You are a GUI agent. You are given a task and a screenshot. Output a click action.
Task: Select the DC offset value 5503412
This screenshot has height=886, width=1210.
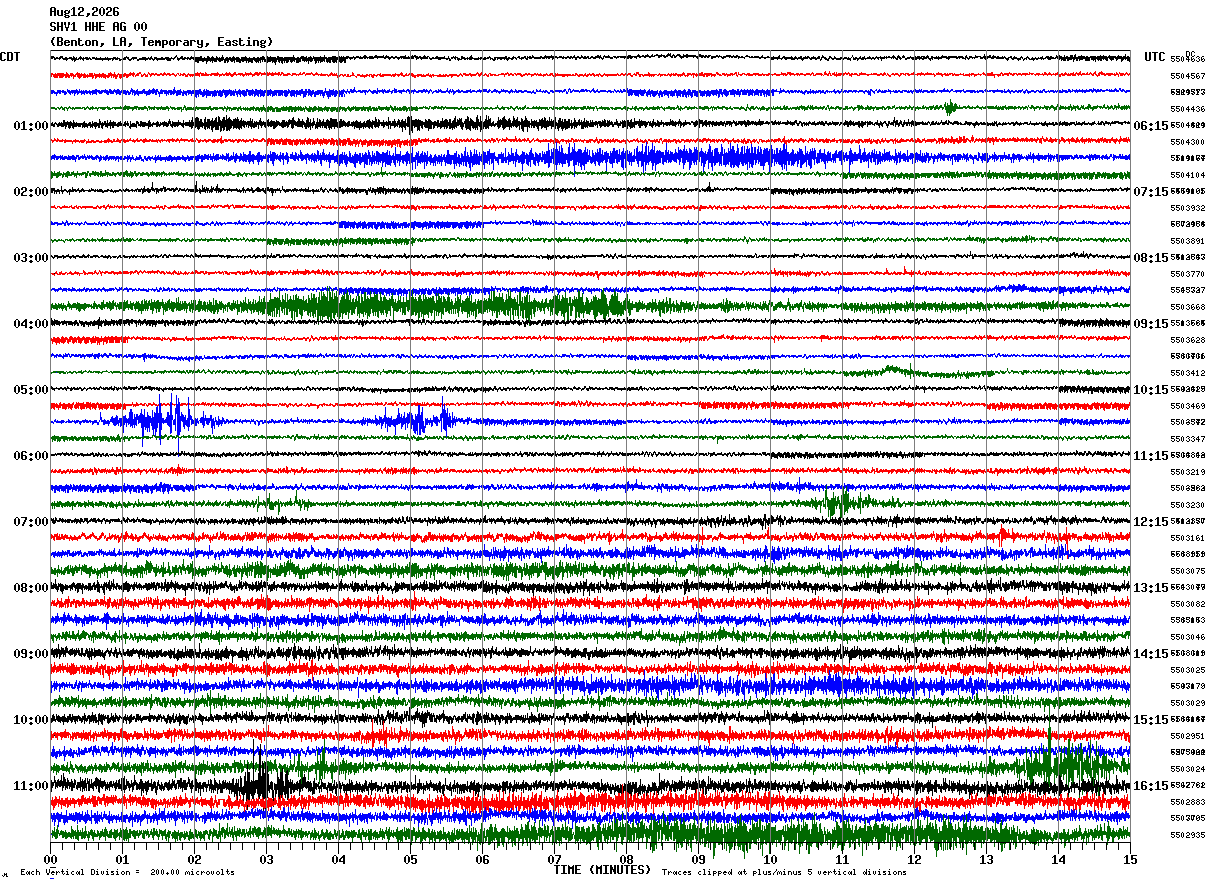click(1187, 373)
